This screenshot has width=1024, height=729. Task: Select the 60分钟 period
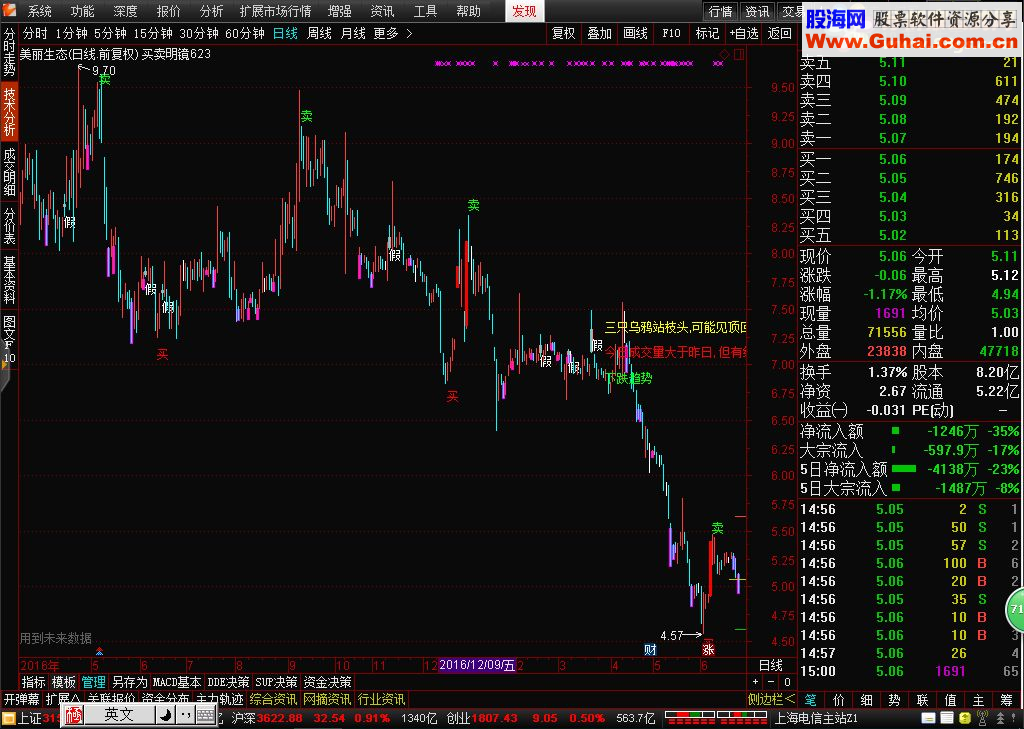pyautogui.click(x=244, y=33)
